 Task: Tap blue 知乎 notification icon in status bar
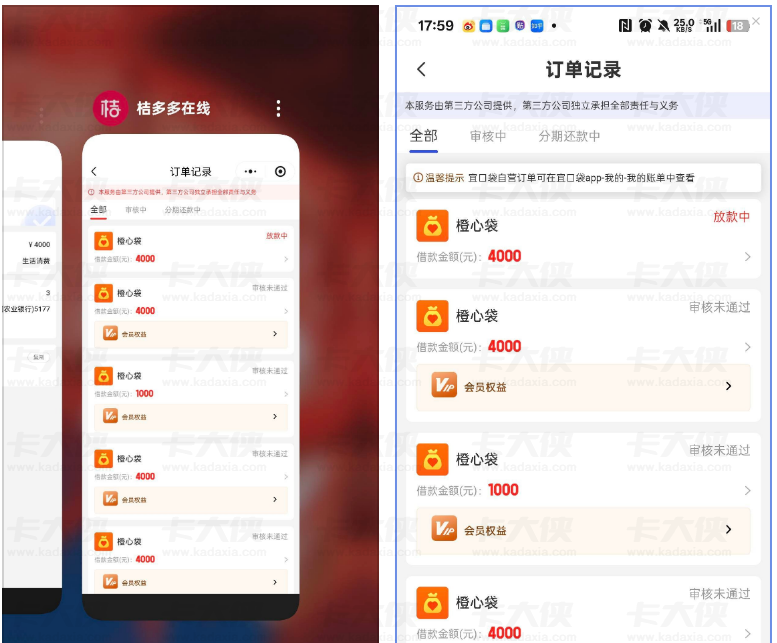pos(537,26)
